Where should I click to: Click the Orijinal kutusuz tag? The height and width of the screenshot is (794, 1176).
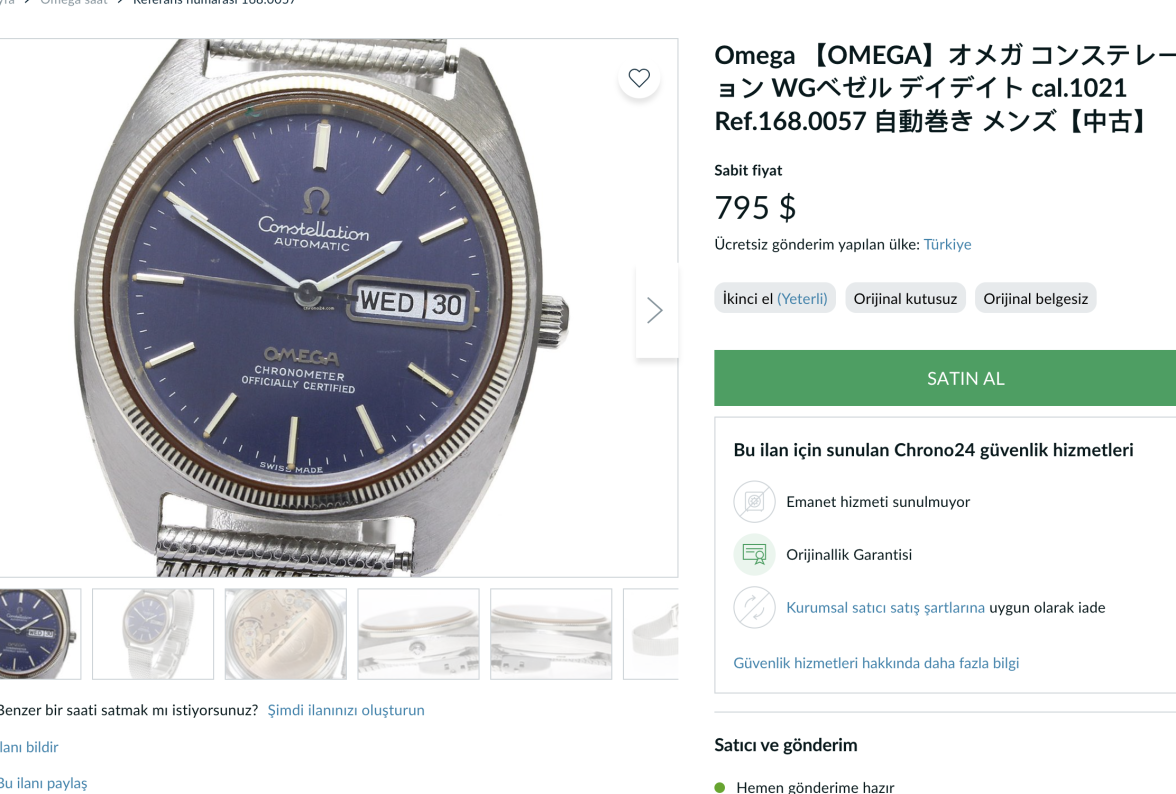click(x=905, y=299)
